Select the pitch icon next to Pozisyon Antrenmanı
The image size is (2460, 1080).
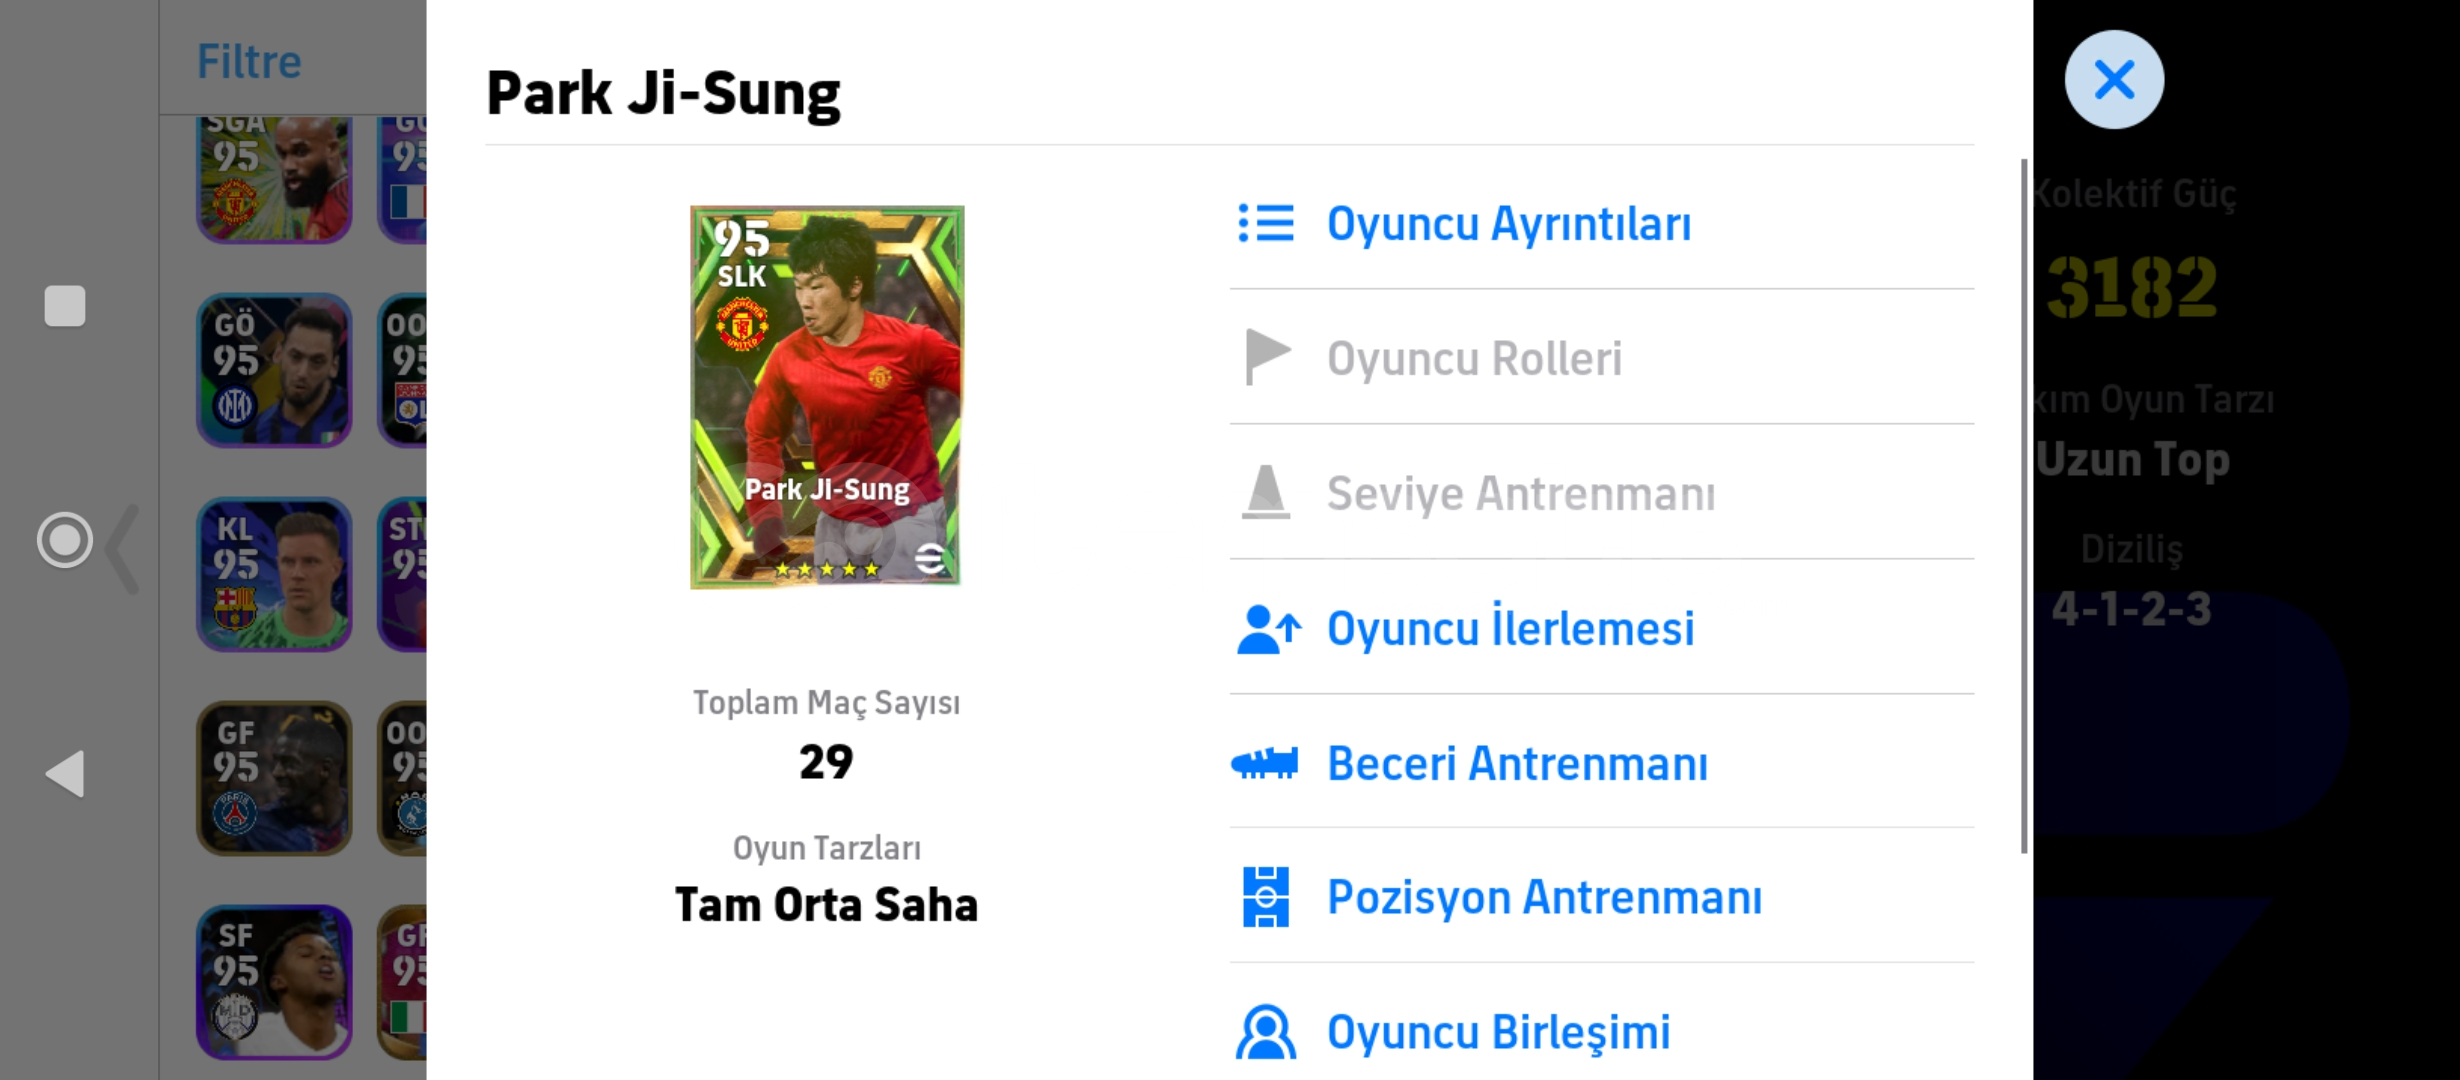tap(1266, 896)
